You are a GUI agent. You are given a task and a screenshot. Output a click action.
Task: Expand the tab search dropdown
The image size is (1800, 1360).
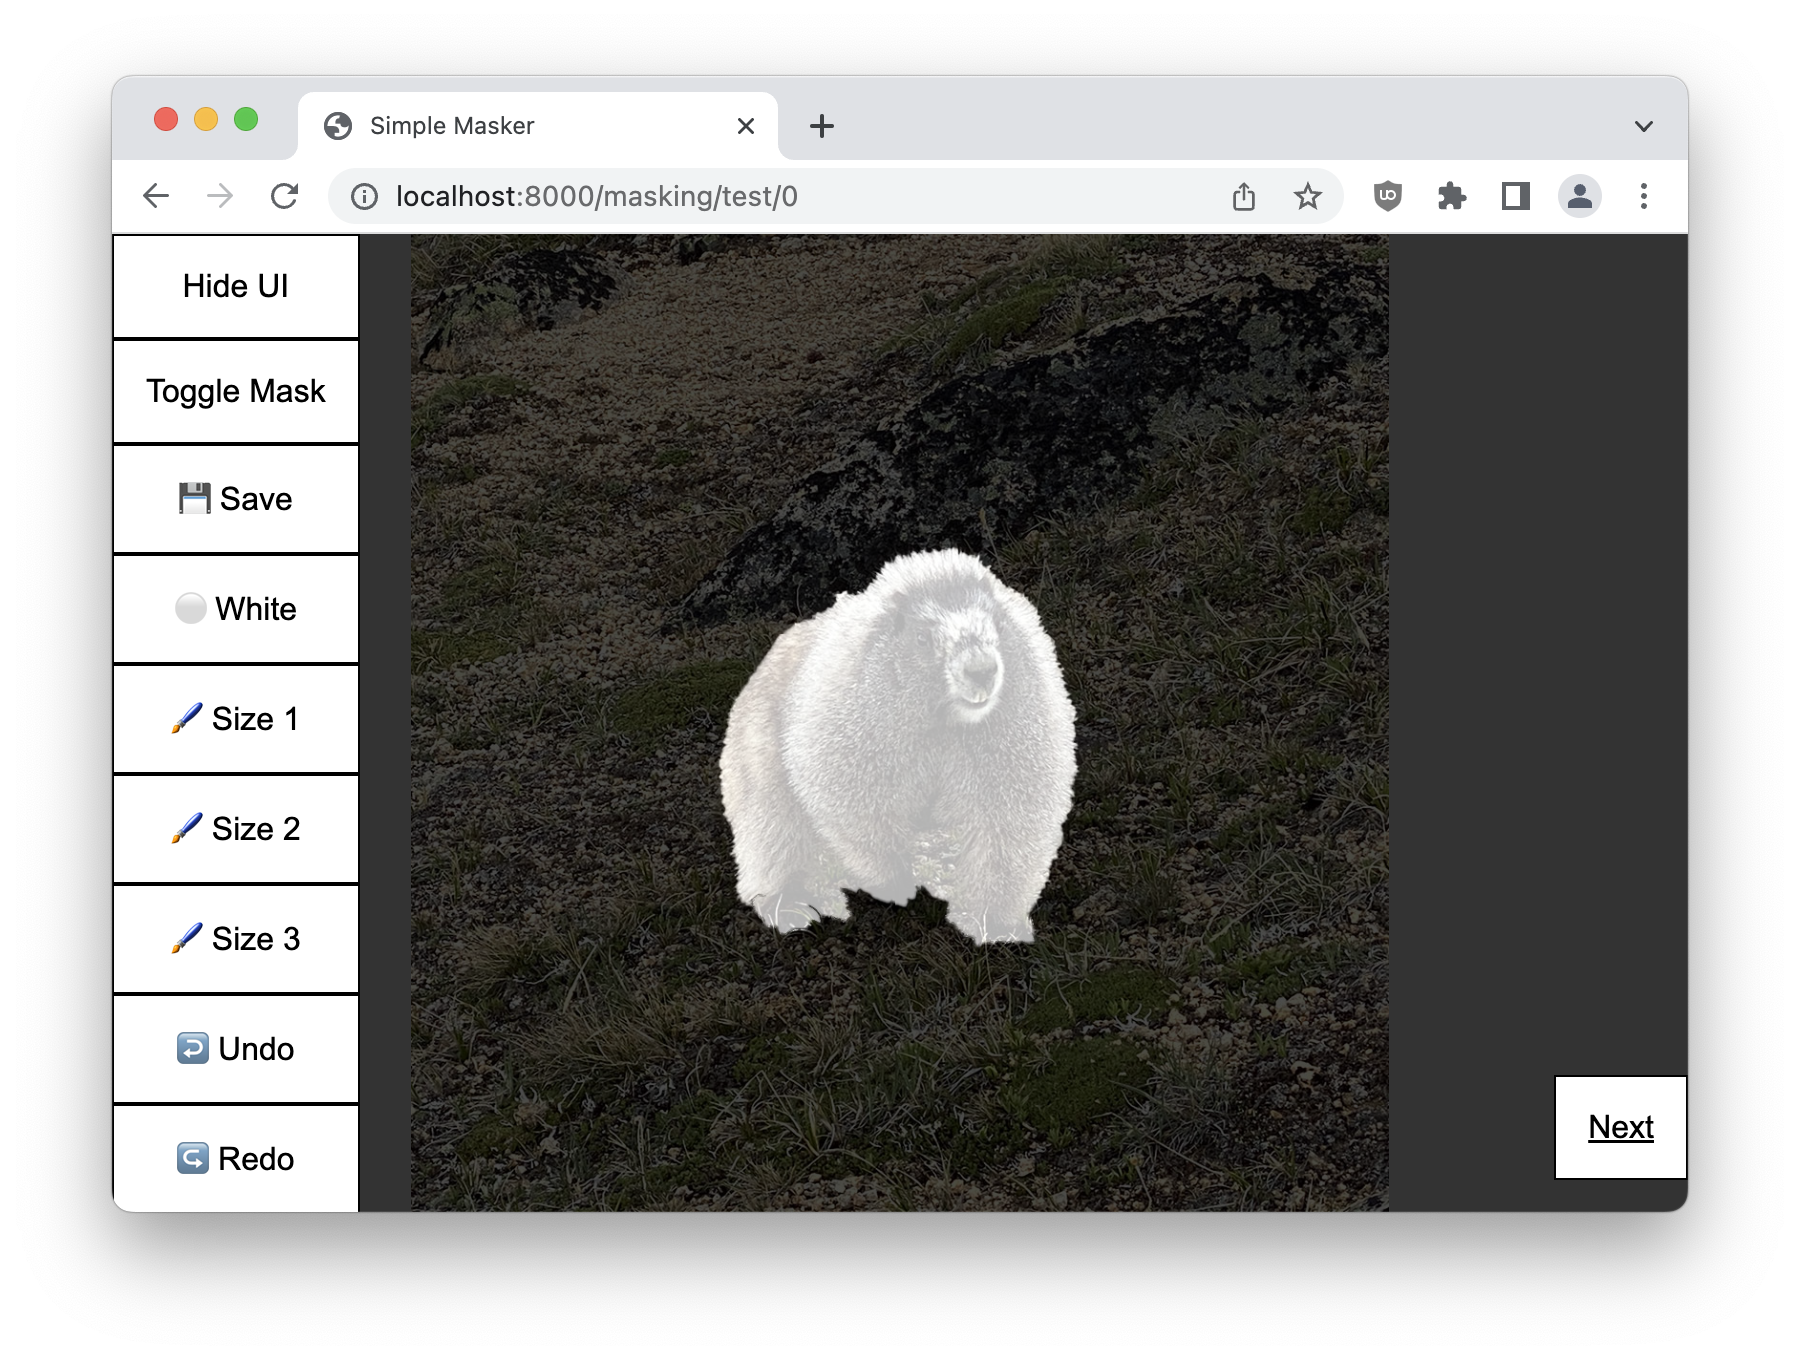pos(1644,126)
